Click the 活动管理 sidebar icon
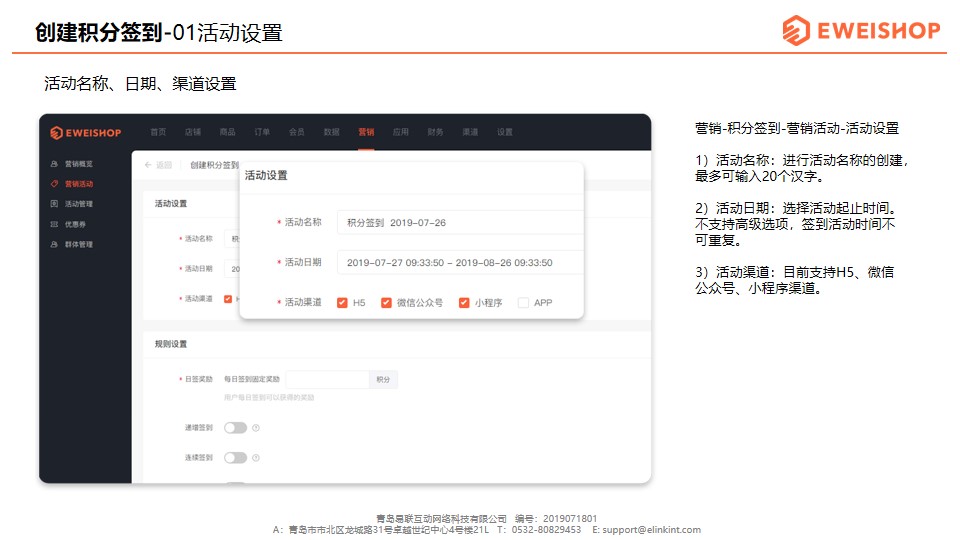This screenshot has width=960, height=540. click(54, 204)
